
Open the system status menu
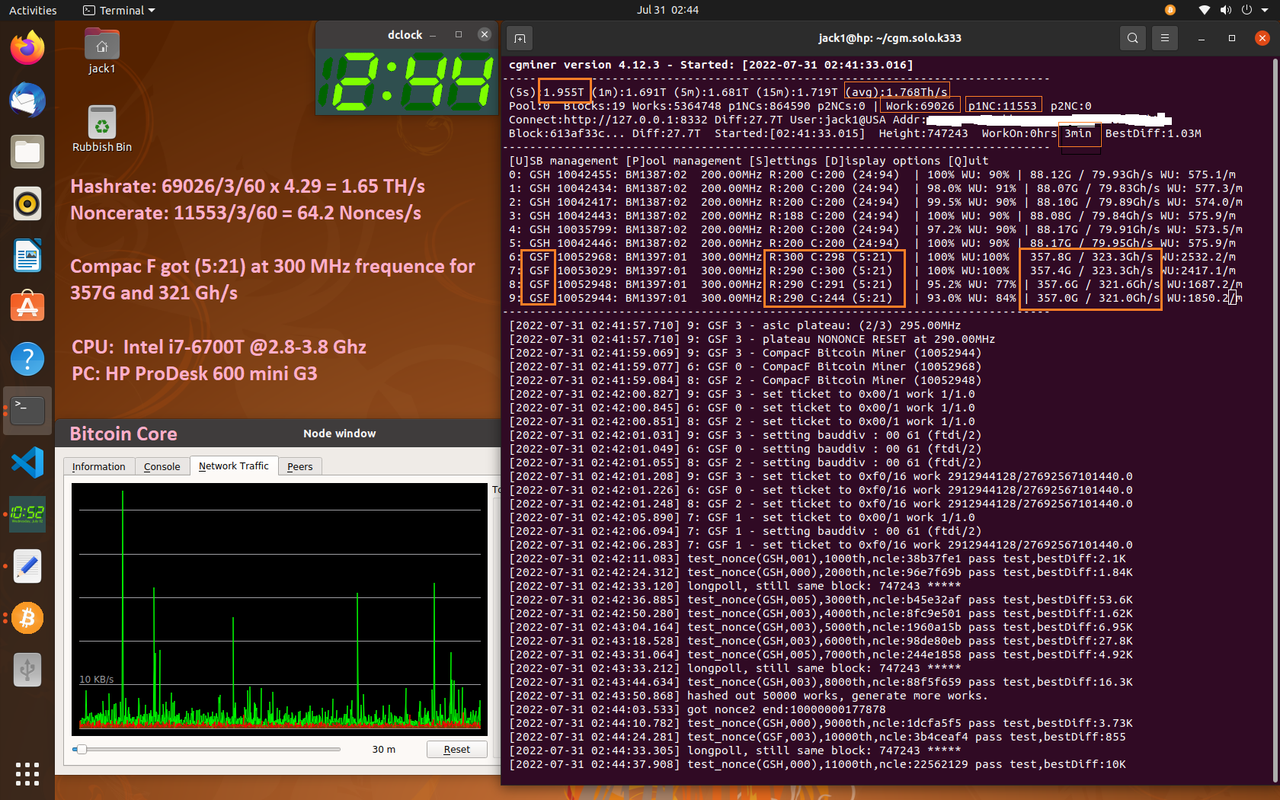tap(1235, 10)
